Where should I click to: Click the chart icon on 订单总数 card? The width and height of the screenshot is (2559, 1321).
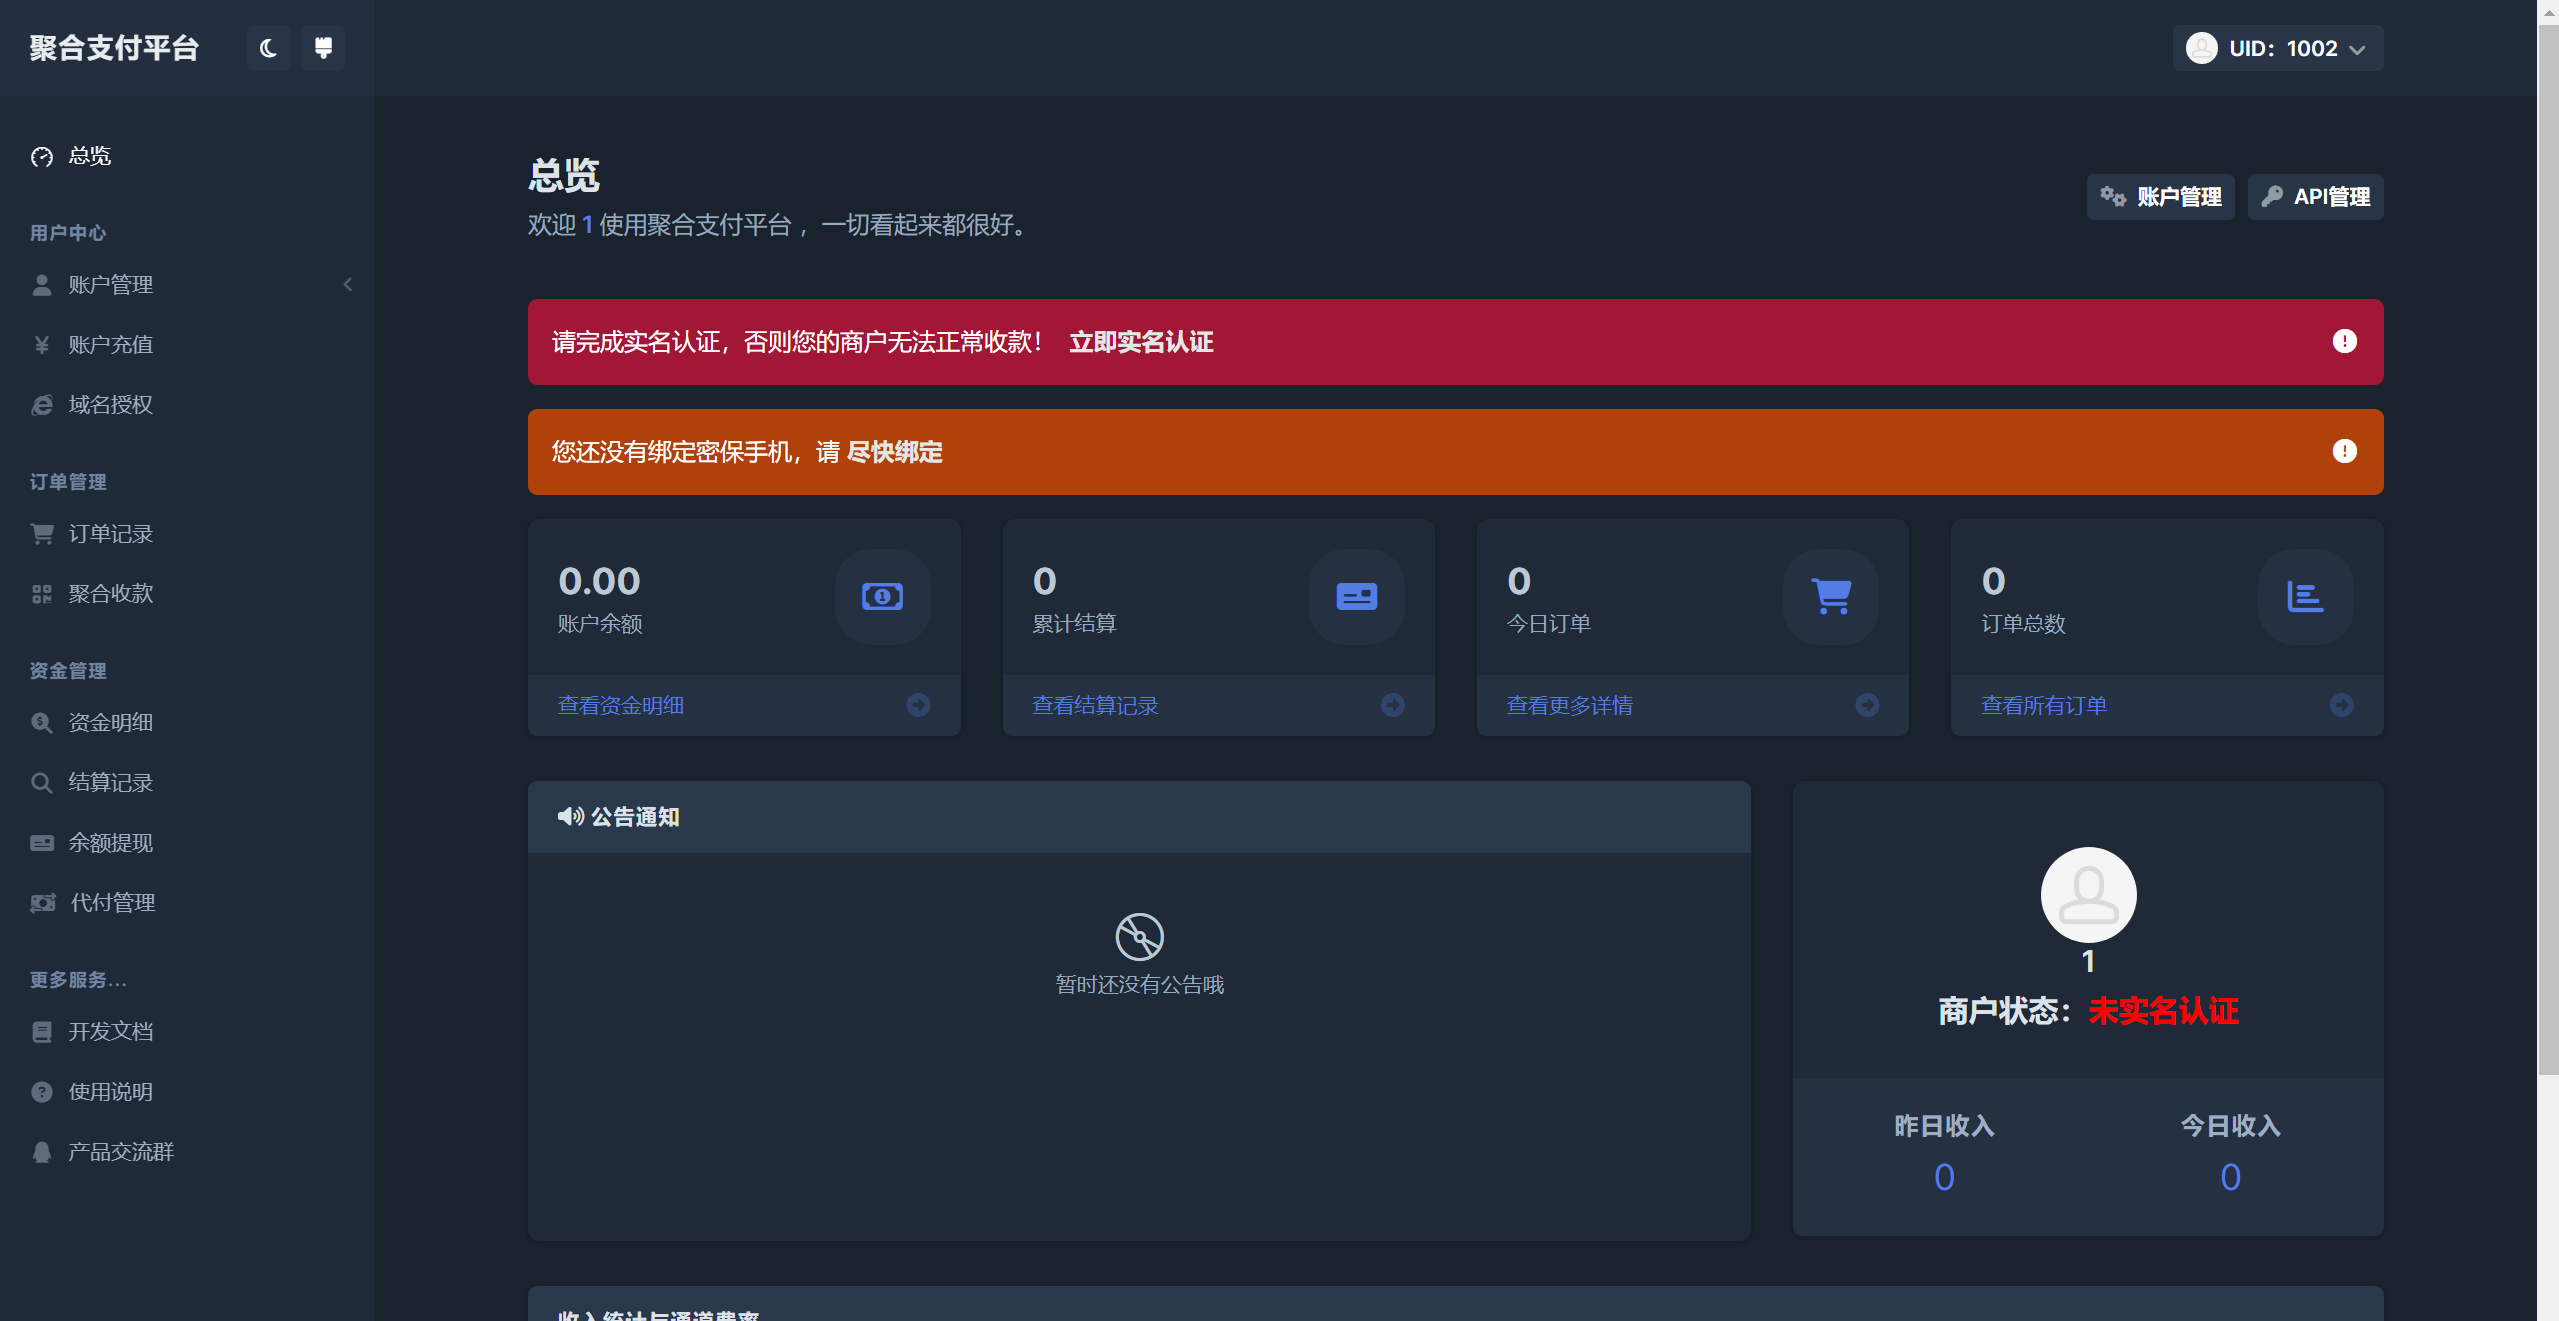tap(2305, 597)
